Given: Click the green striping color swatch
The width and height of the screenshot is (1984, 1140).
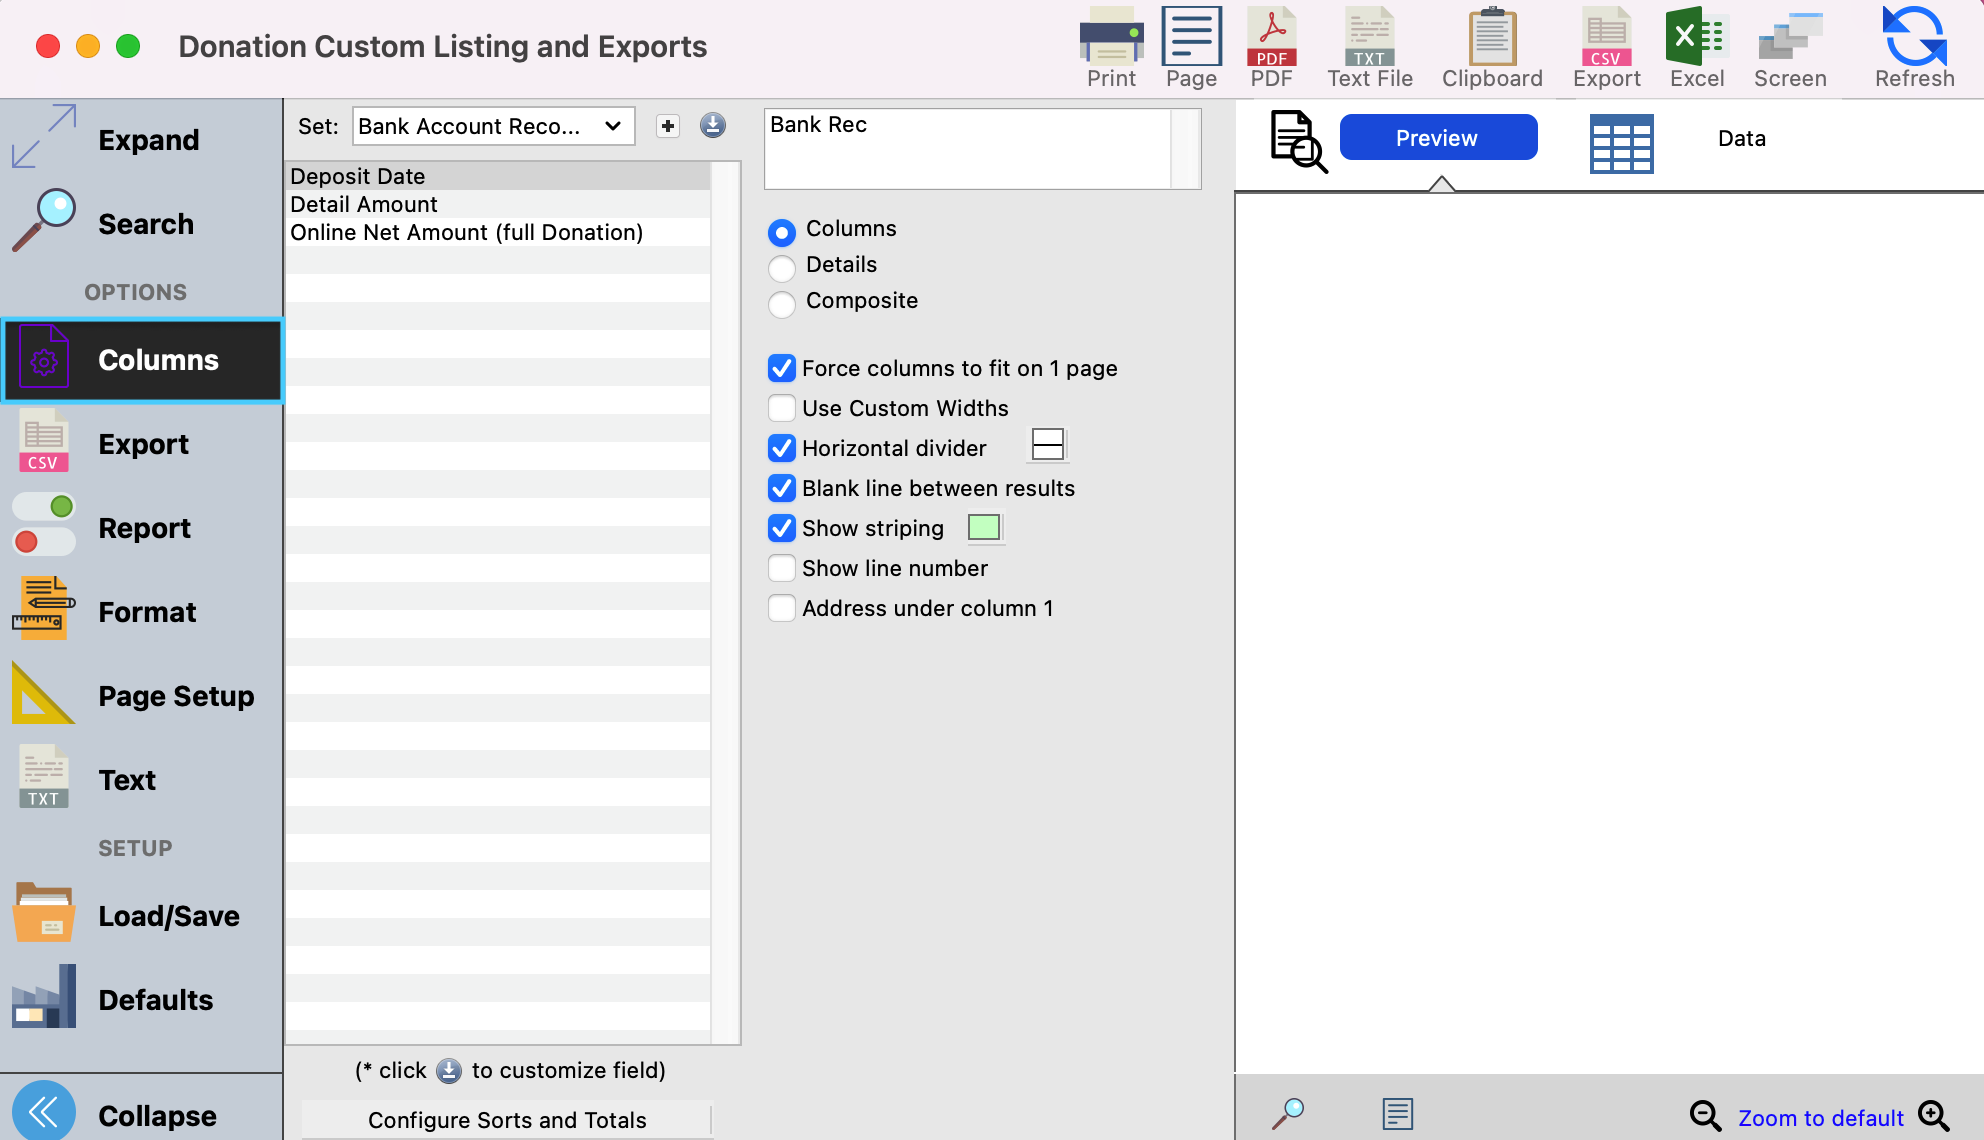Looking at the screenshot, I should [984, 528].
